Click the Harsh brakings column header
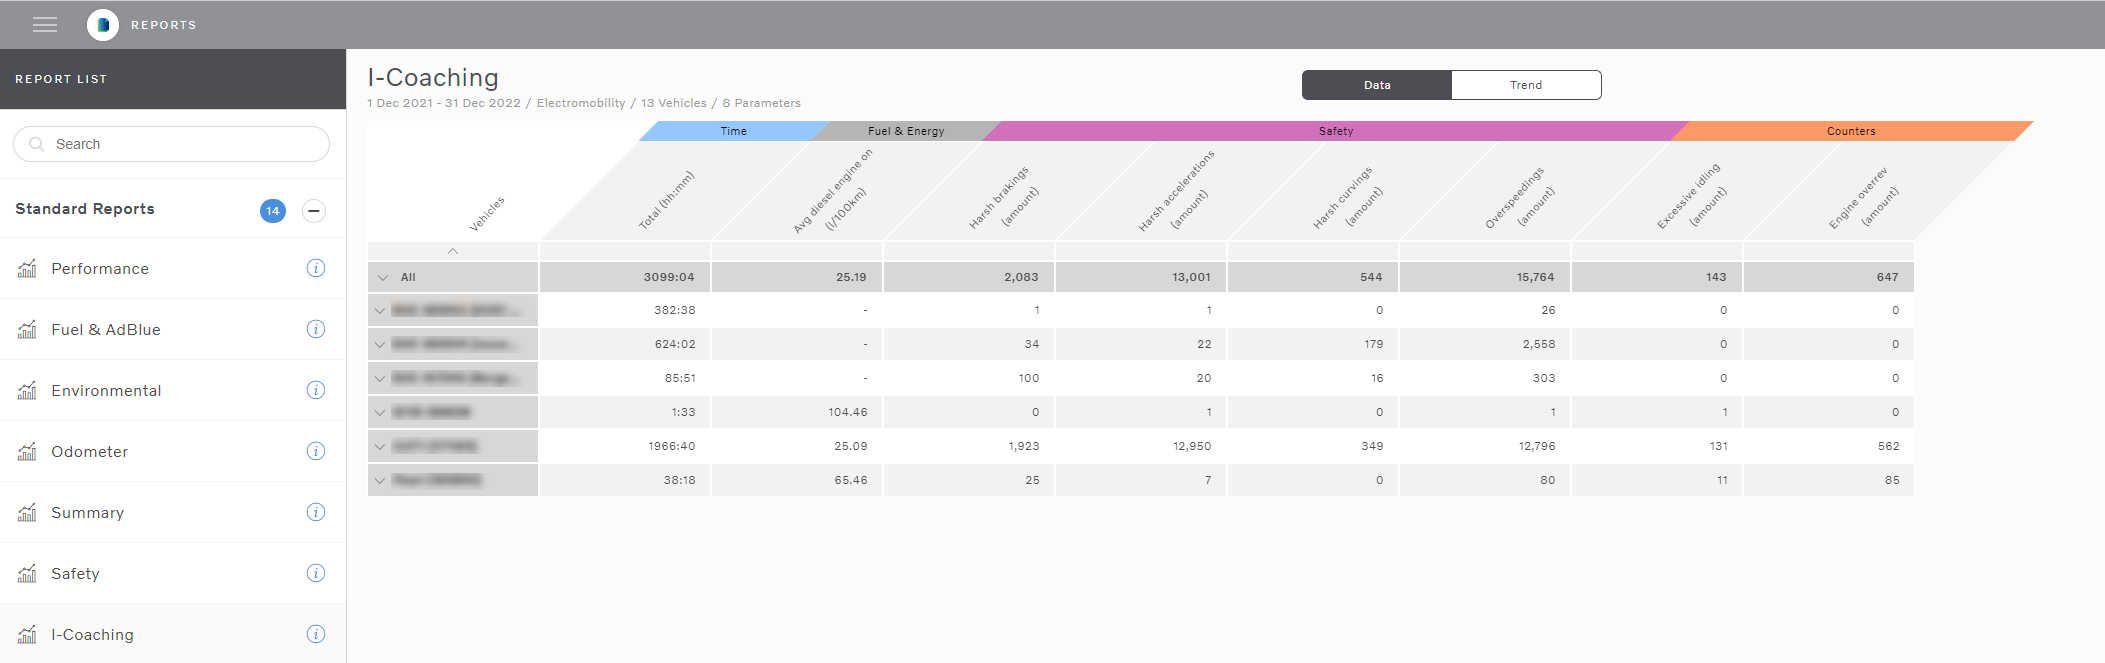 pos(1004,197)
